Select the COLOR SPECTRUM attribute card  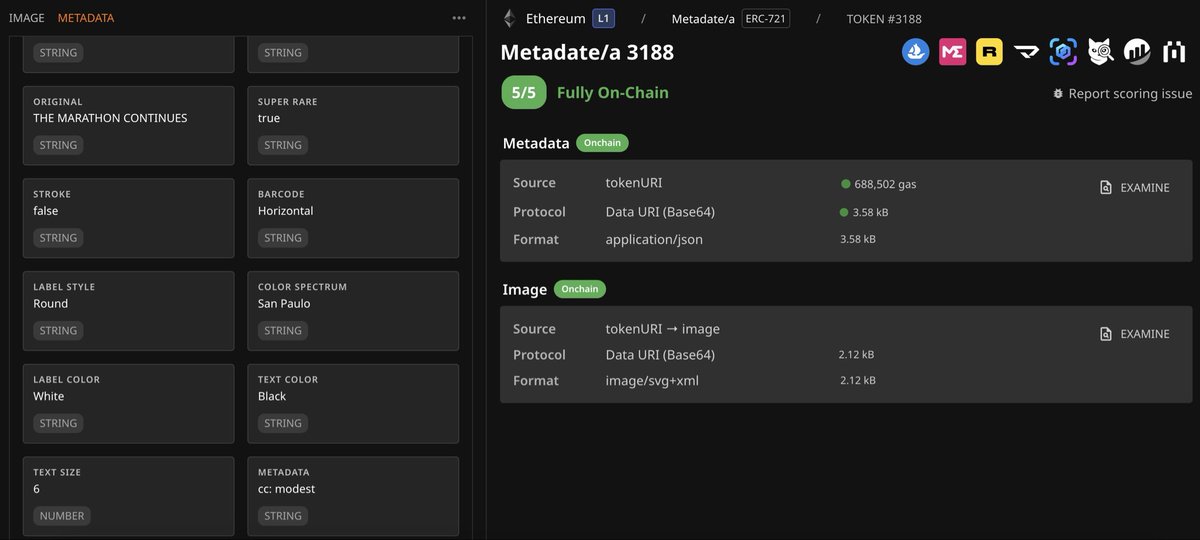[353, 311]
